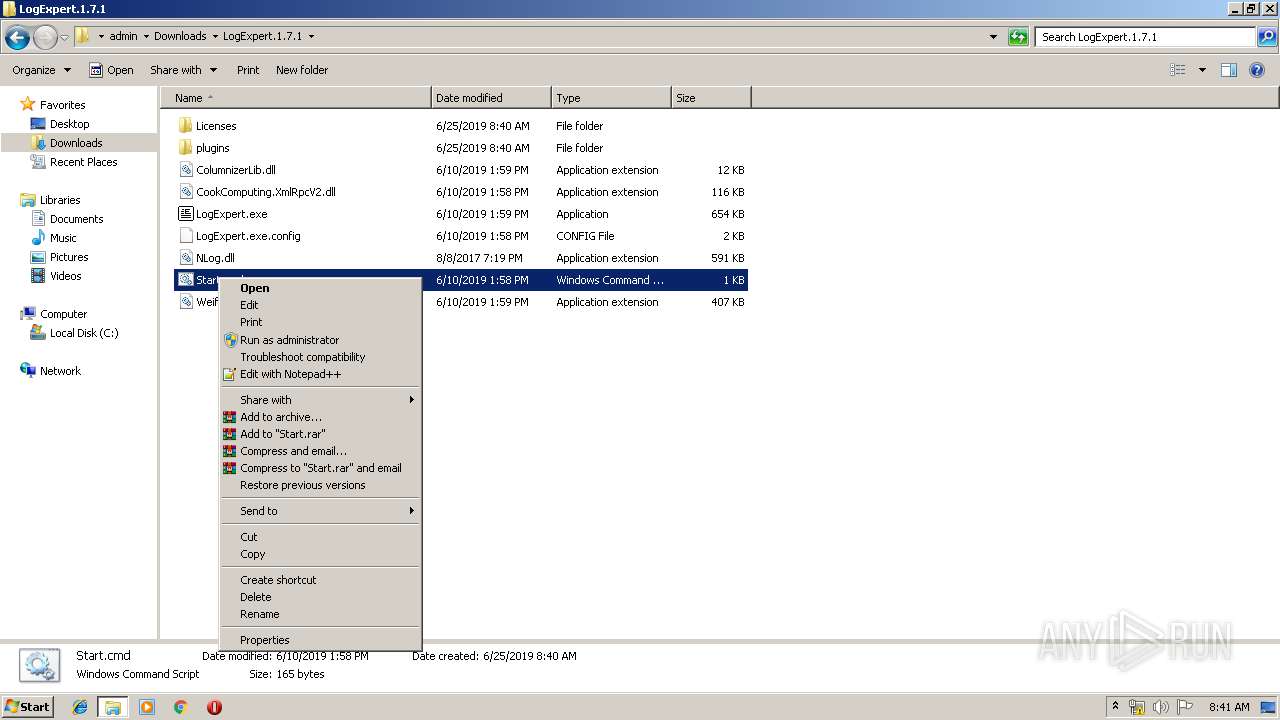Click the Desktop icon in Favorites
Image resolution: width=1280 pixels, height=720 pixels.
coord(38,124)
